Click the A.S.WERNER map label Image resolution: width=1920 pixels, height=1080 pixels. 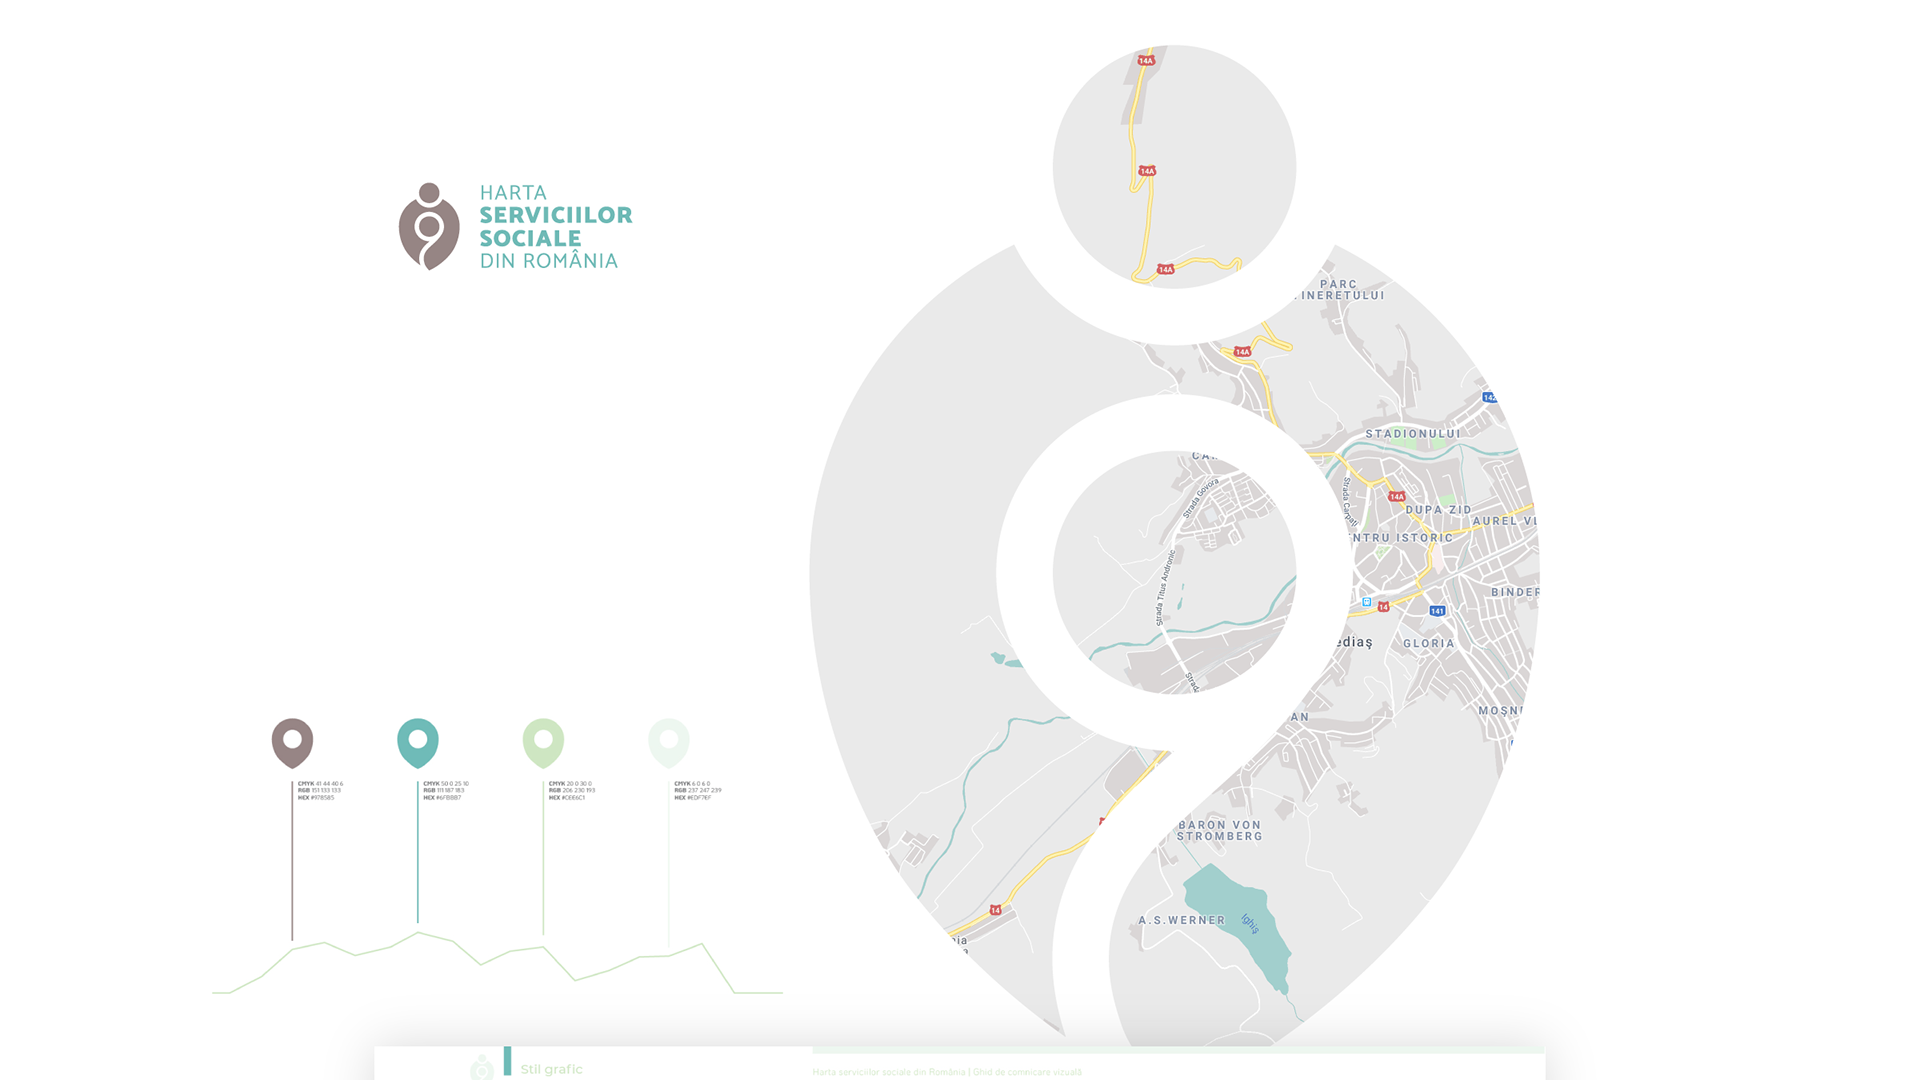1182,920
